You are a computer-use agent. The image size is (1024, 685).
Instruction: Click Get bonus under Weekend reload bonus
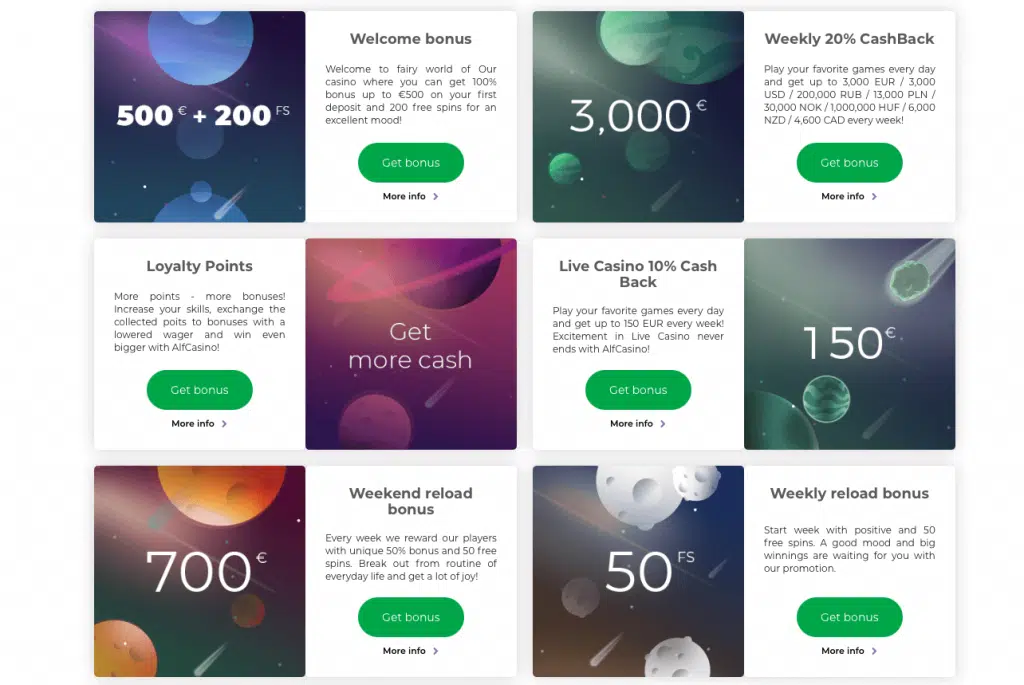point(410,617)
